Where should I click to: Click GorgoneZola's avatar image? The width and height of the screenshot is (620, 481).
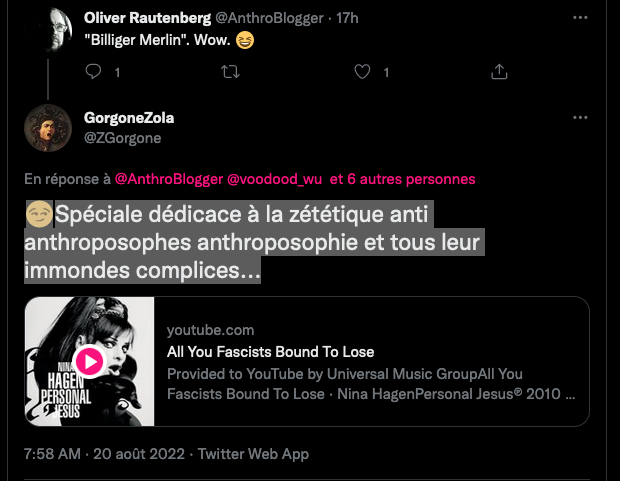click(x=50, y=127)
